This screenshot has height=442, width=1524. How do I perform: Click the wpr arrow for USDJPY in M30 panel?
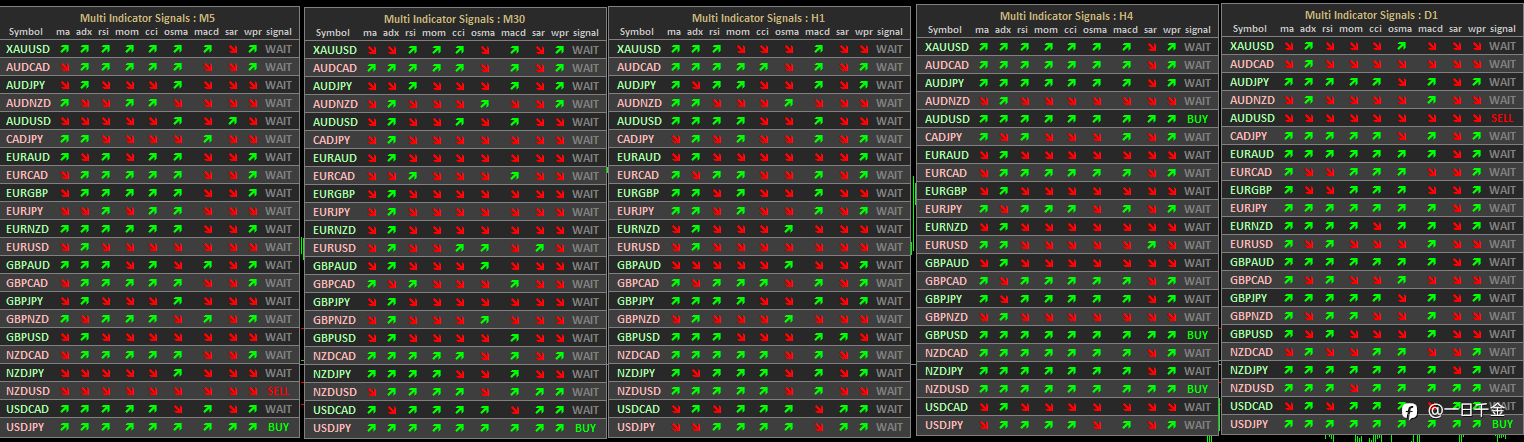559,428
